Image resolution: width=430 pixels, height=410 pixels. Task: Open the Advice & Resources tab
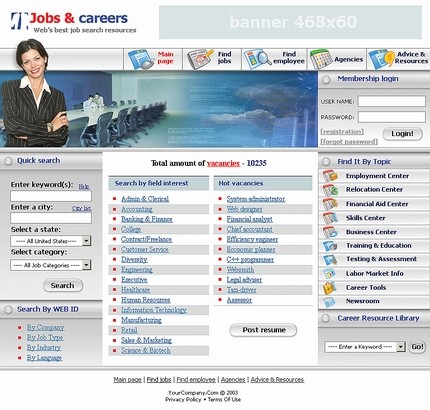coord(398,59)
